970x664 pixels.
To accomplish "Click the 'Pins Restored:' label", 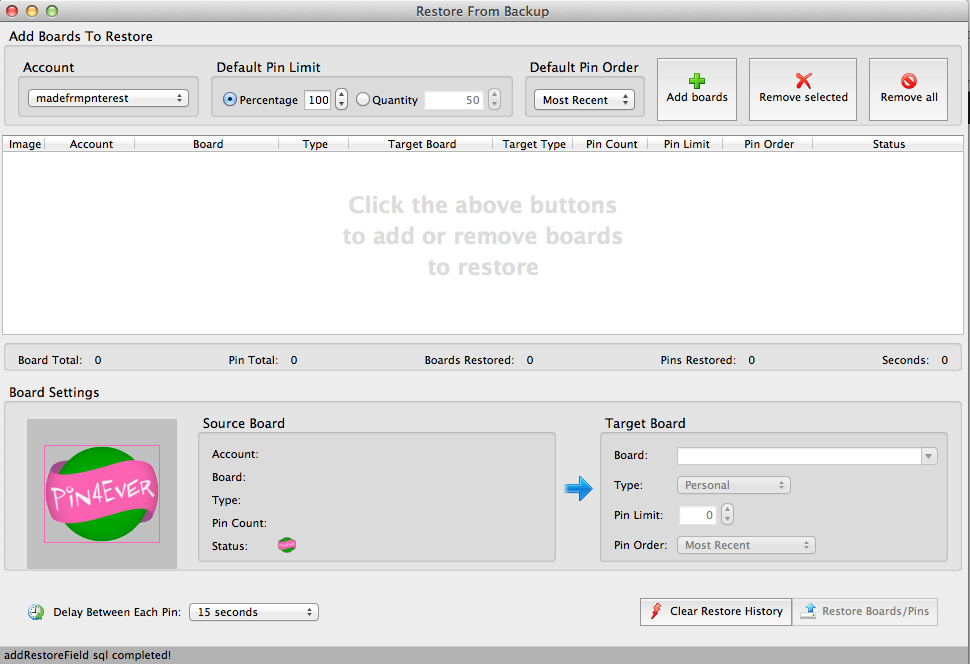I will (698, 360).
